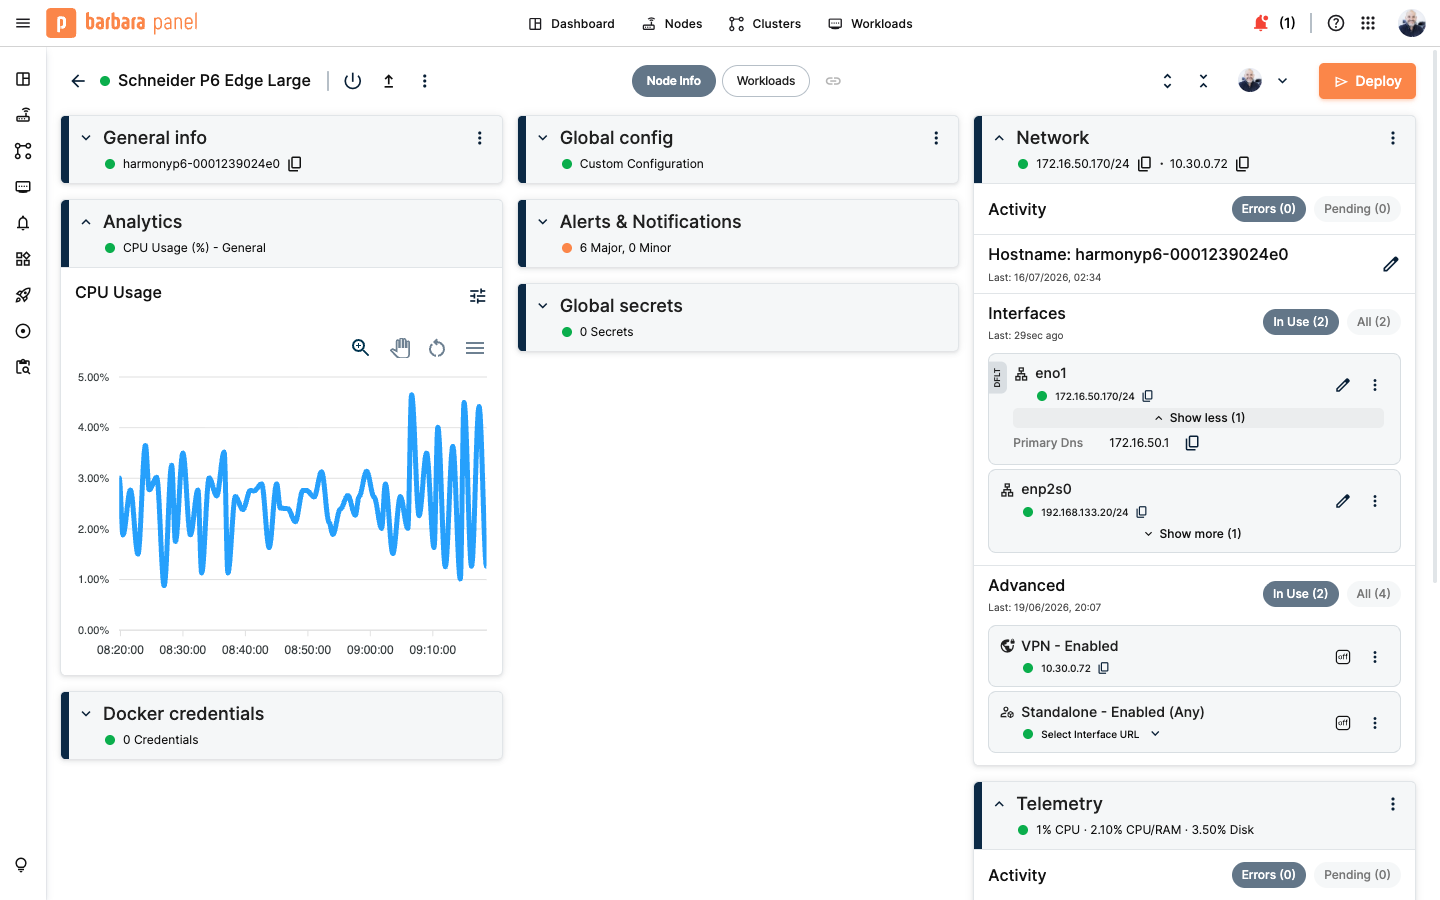
Task: Expand all cards with the expand-all arrows
Action: (1167, 81)
